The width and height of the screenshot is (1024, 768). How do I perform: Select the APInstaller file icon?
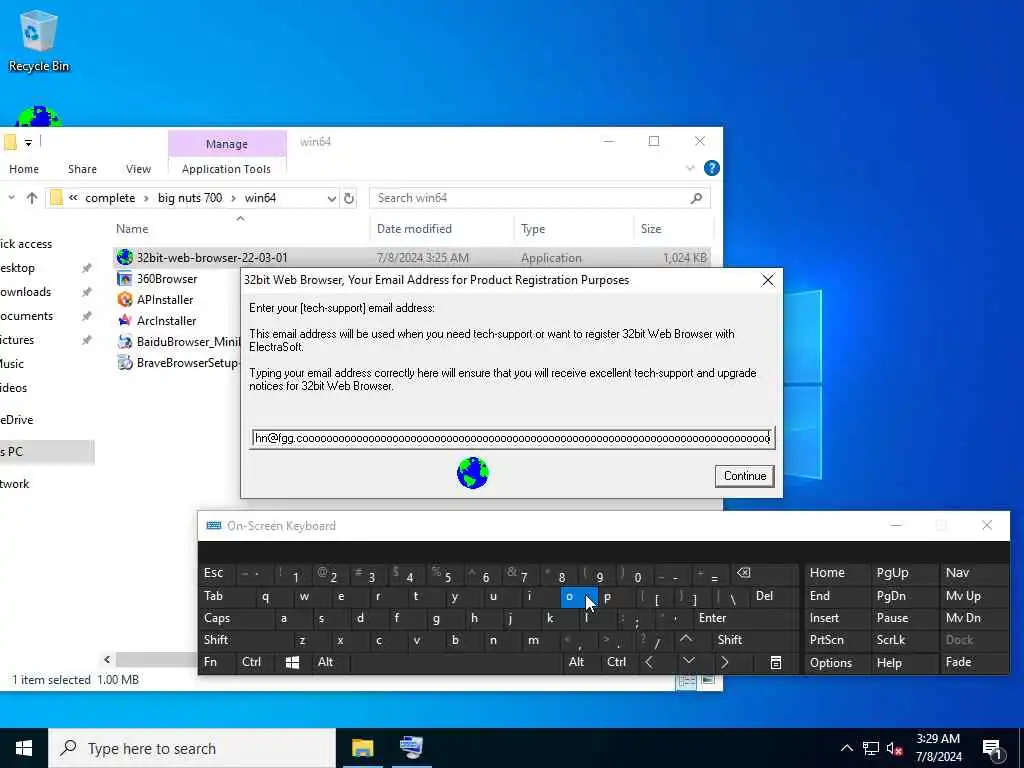125,300
